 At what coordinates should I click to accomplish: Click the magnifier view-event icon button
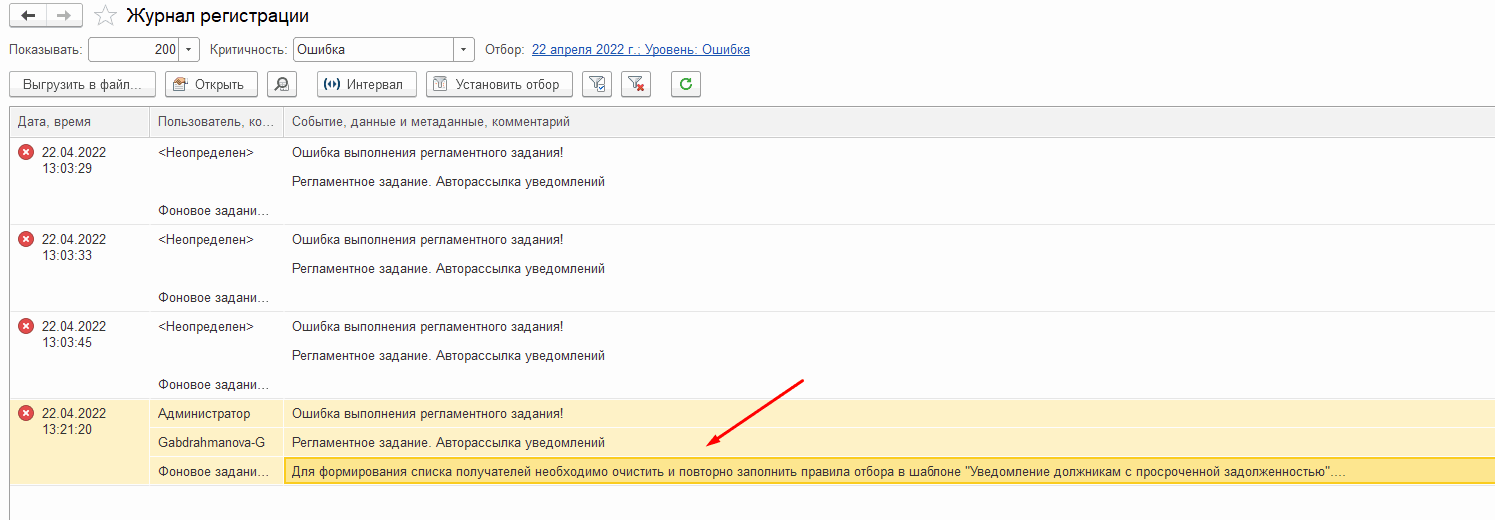(283, 84)
